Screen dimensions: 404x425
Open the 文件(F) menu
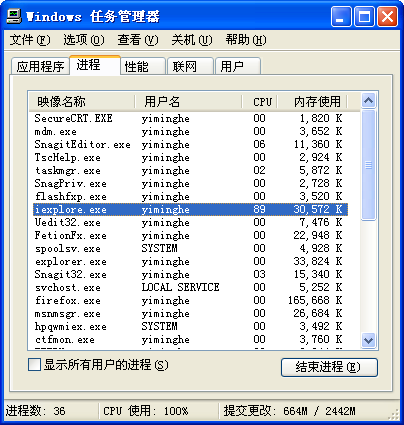(30, 40)
